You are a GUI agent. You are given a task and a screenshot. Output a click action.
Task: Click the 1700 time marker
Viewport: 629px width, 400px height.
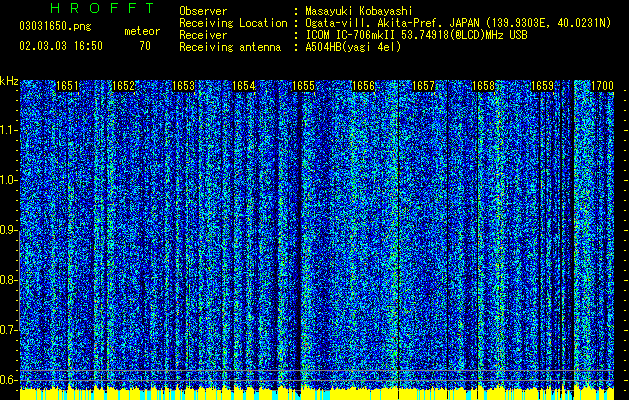(602, 86)
